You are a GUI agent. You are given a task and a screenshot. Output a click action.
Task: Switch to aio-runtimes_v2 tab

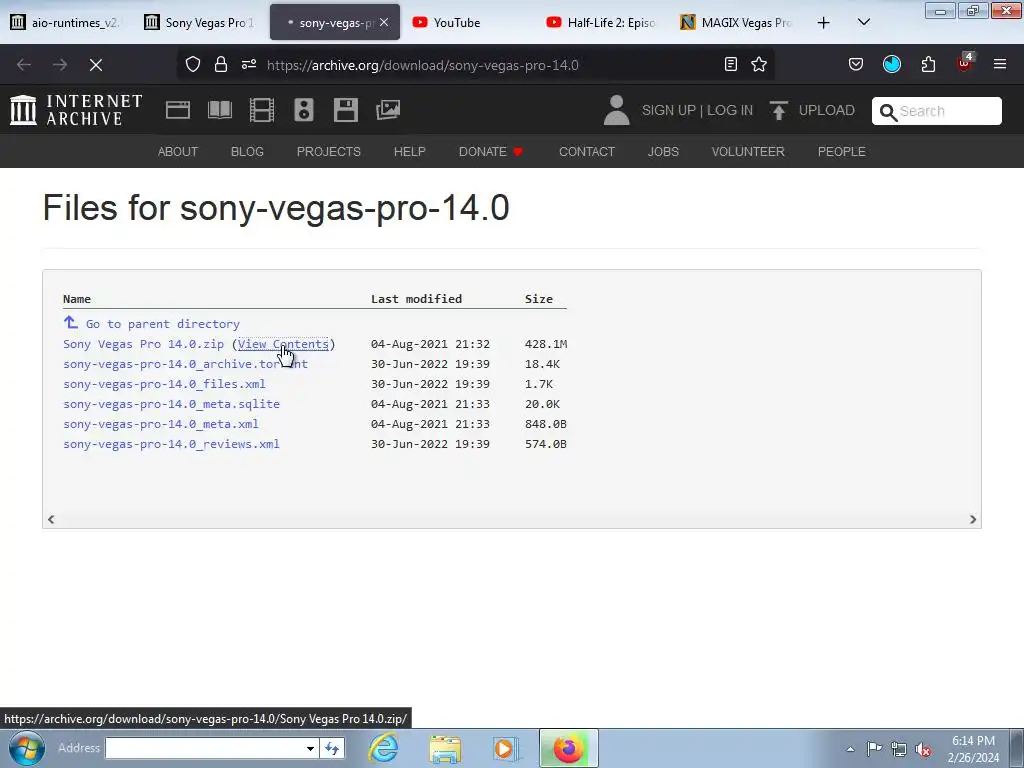click(x=66, y=23)
